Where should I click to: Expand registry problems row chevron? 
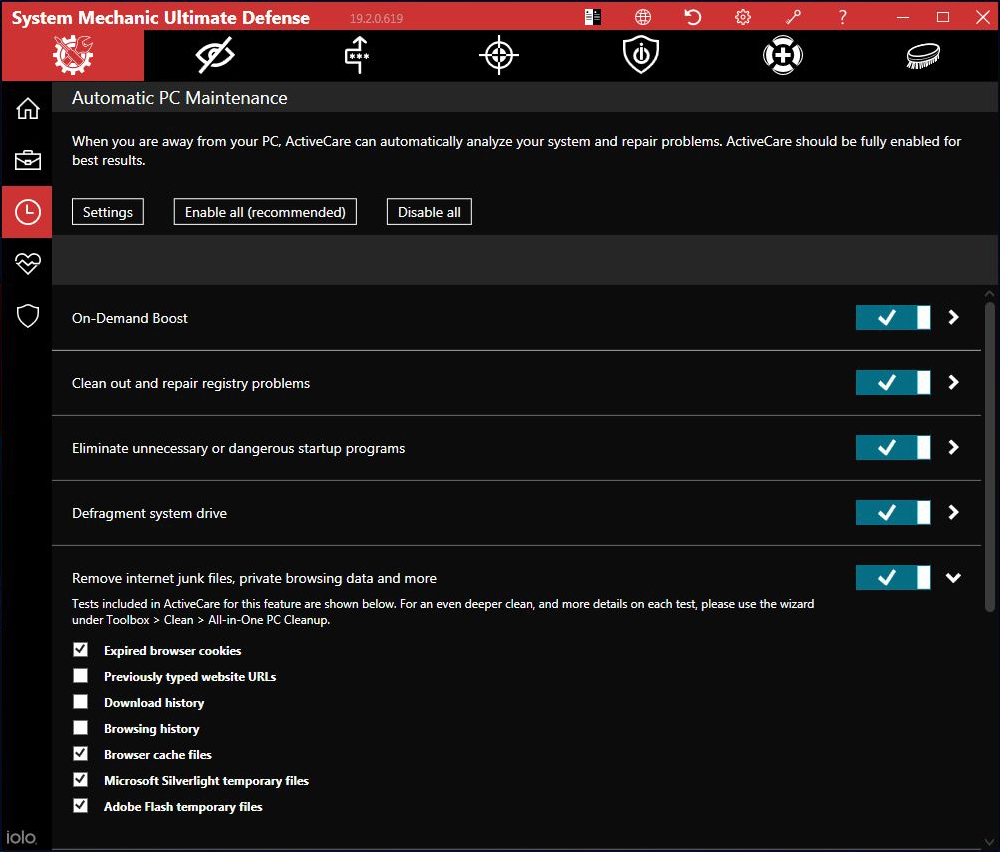(953, 383)
